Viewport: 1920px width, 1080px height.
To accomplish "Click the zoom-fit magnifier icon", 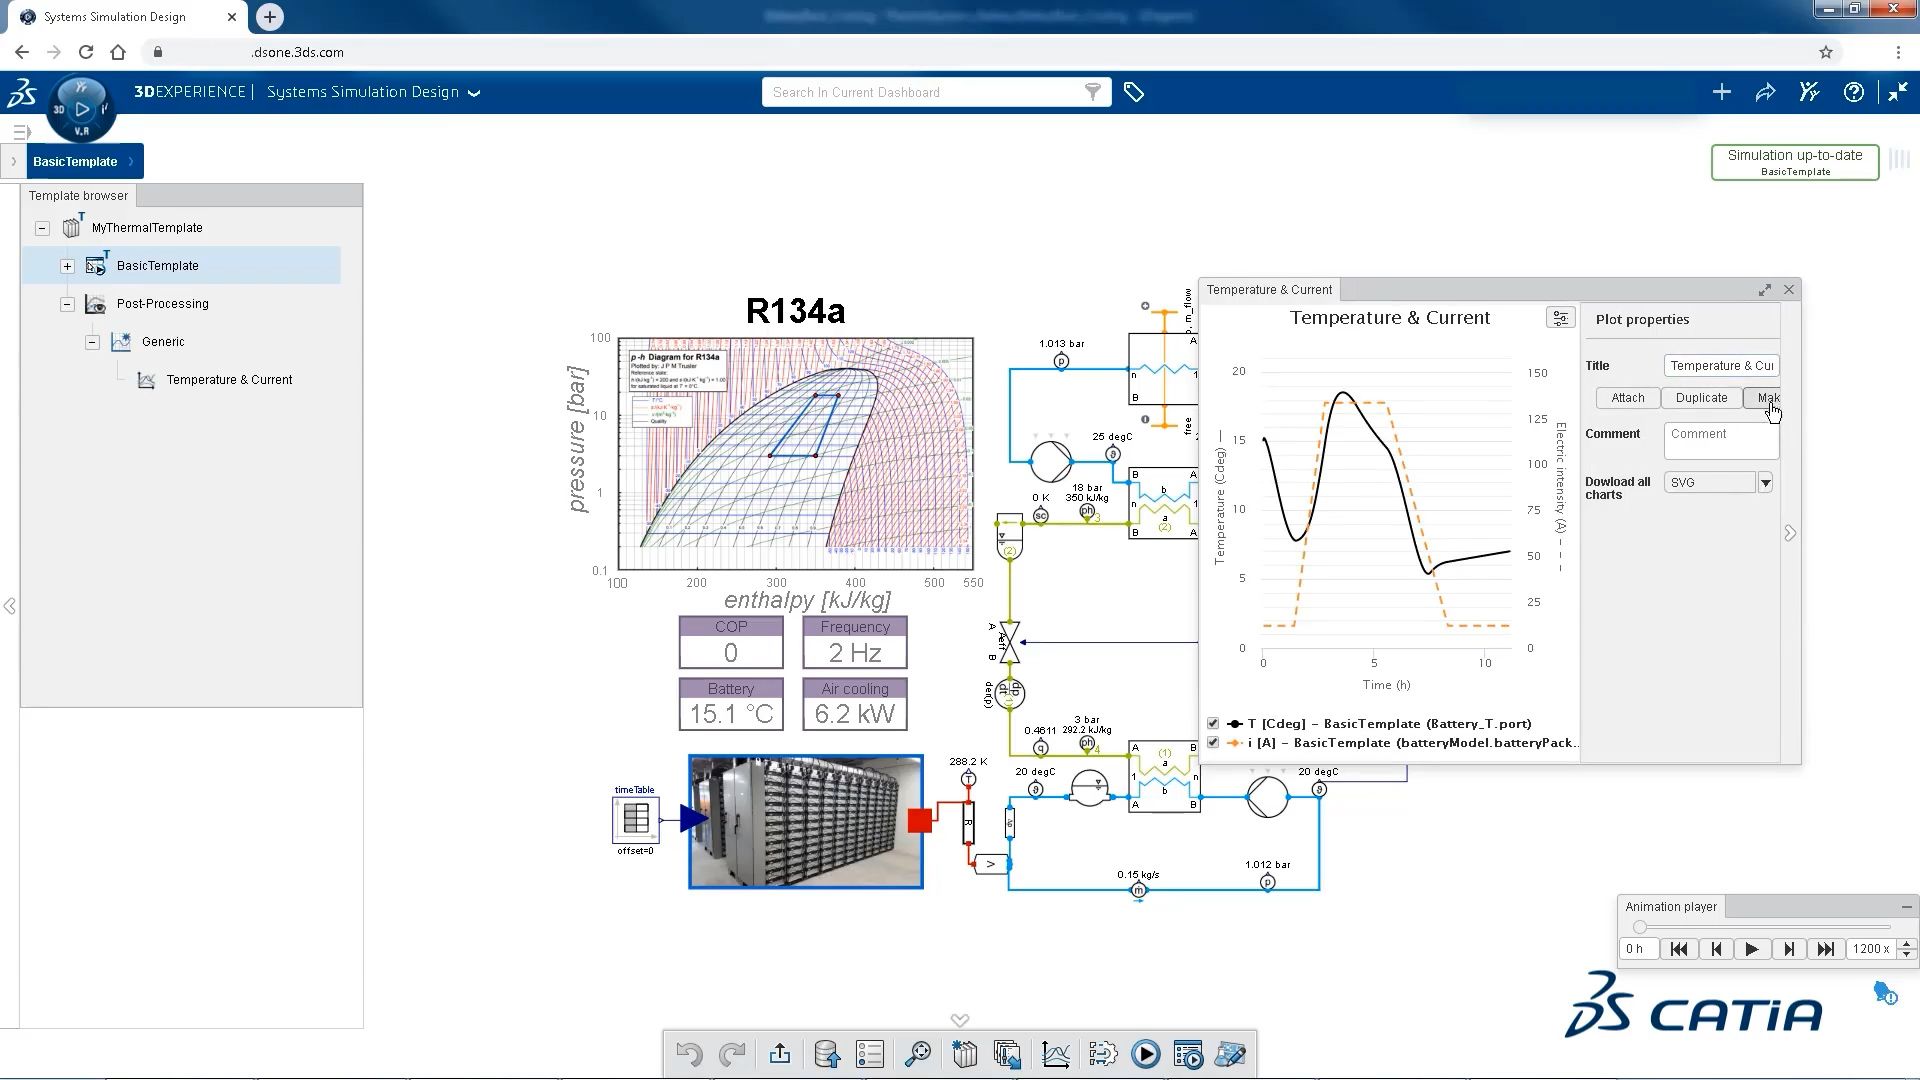I will tap(918, 1054).
